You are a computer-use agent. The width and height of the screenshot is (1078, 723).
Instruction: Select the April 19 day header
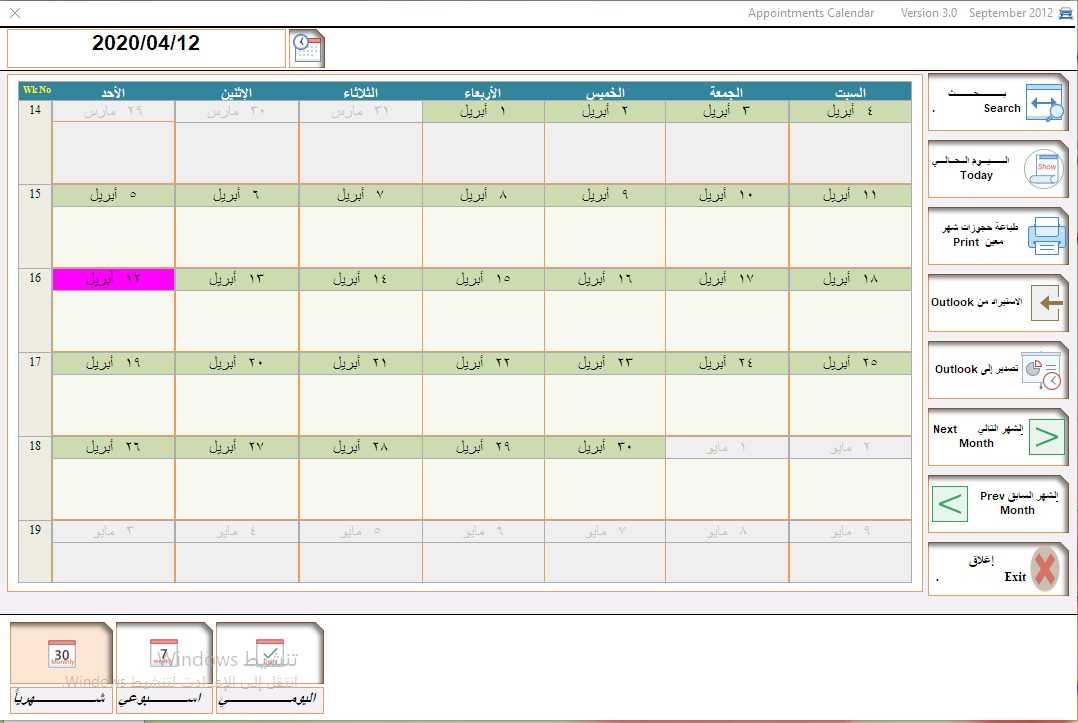(x=113, y=363)
